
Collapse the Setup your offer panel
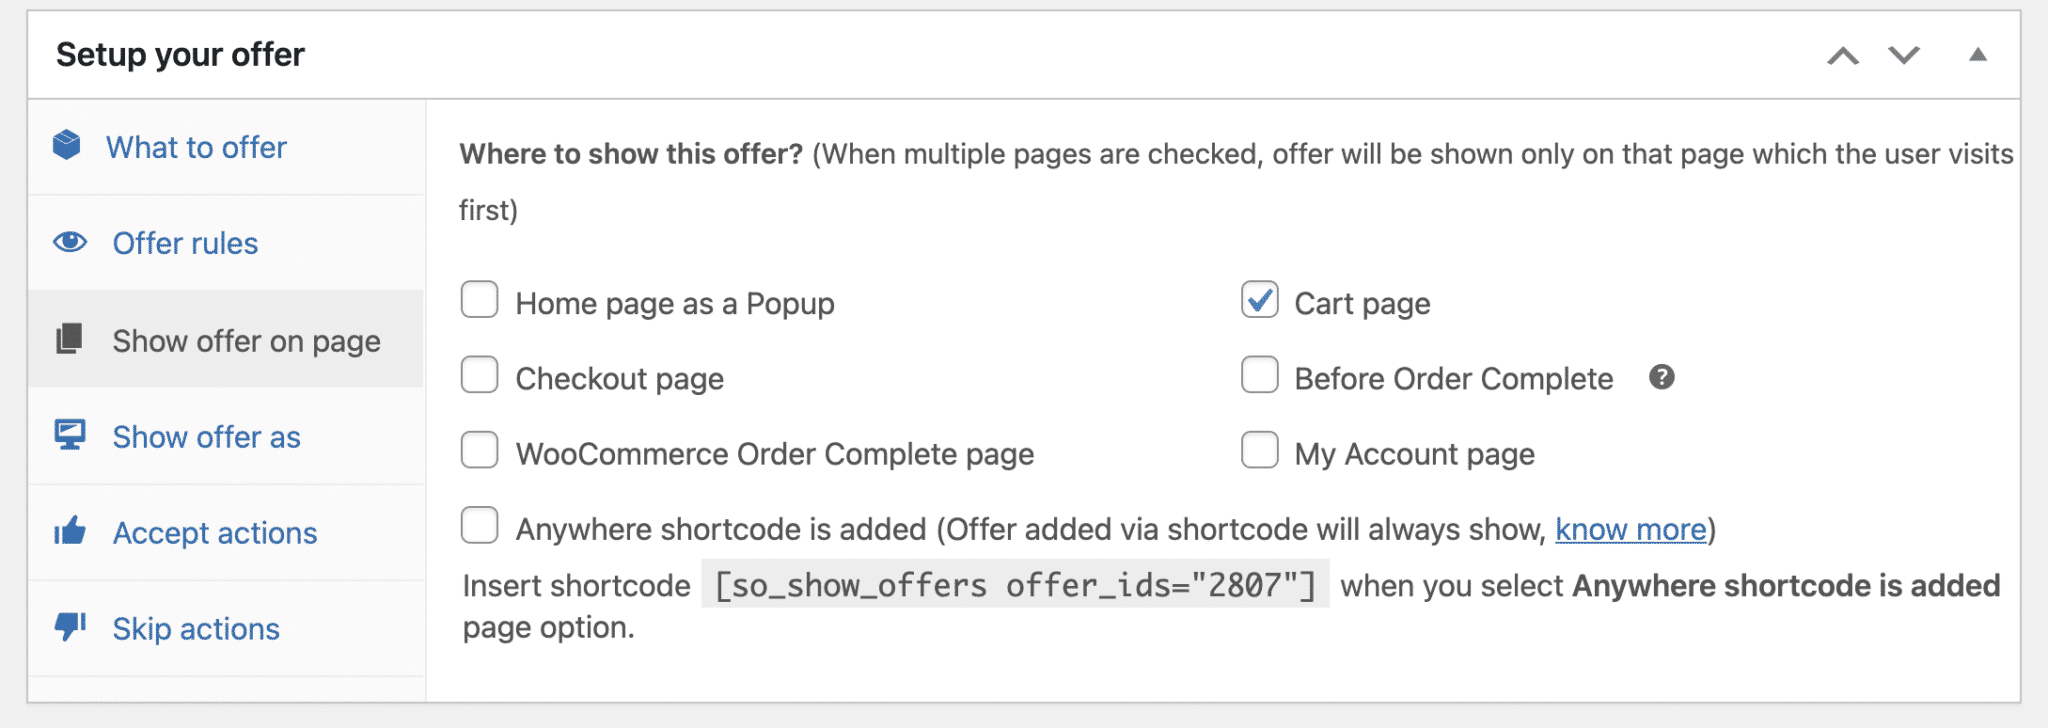(1977, 56)
